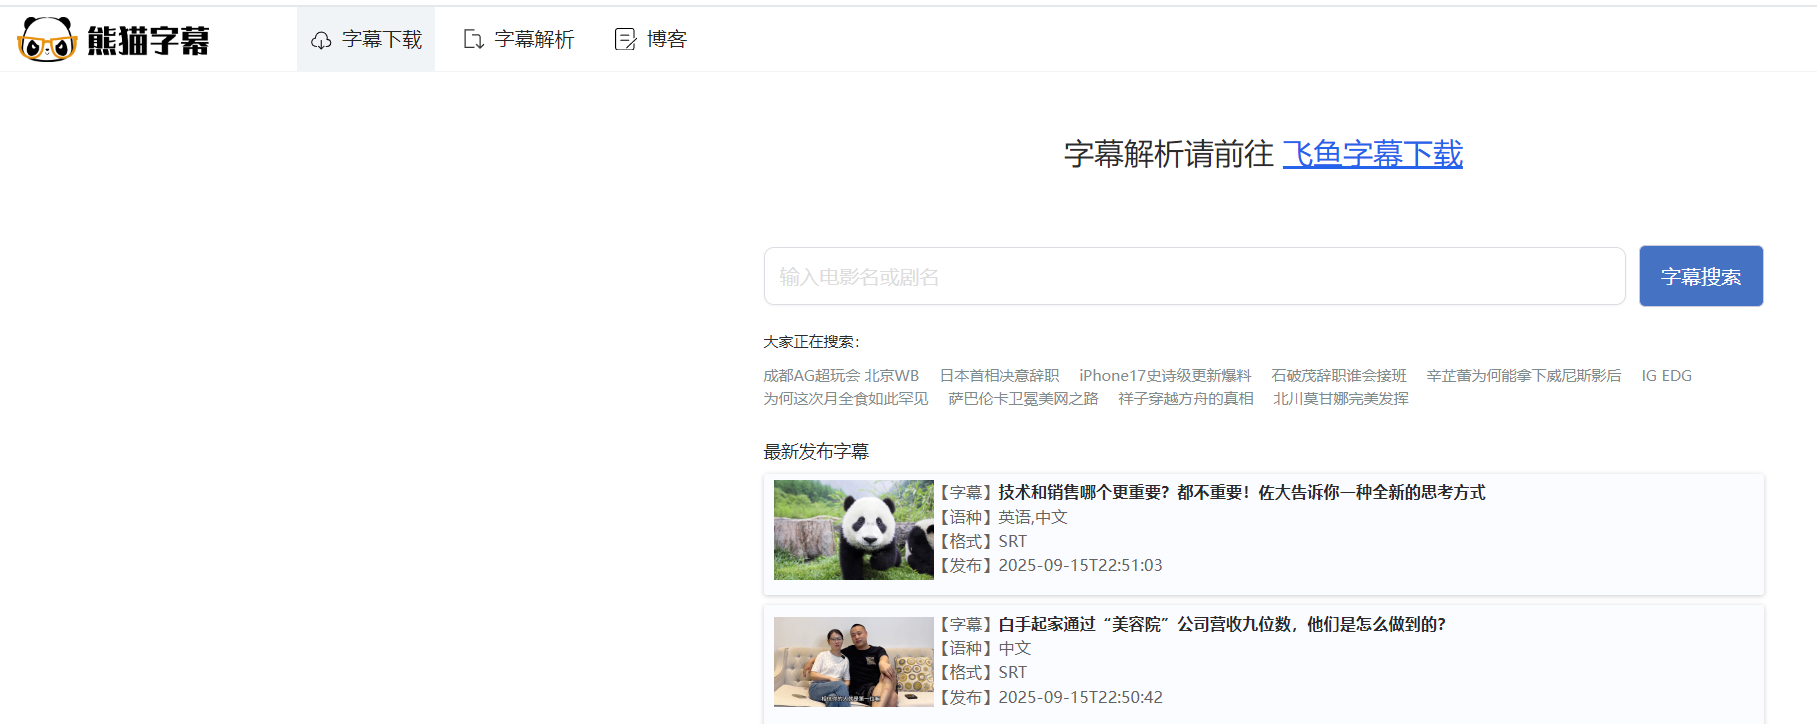This screenshot has height=724, width=1817.
Task: Open the couple on sofa thumbnail
Action: click(853, 662)
